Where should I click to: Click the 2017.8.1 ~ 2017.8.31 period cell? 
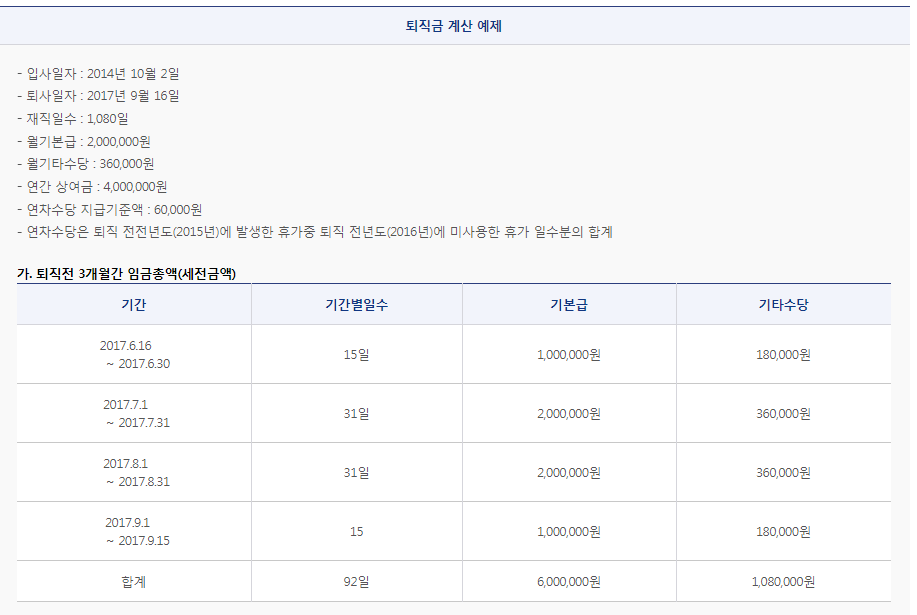coord(135,472)
